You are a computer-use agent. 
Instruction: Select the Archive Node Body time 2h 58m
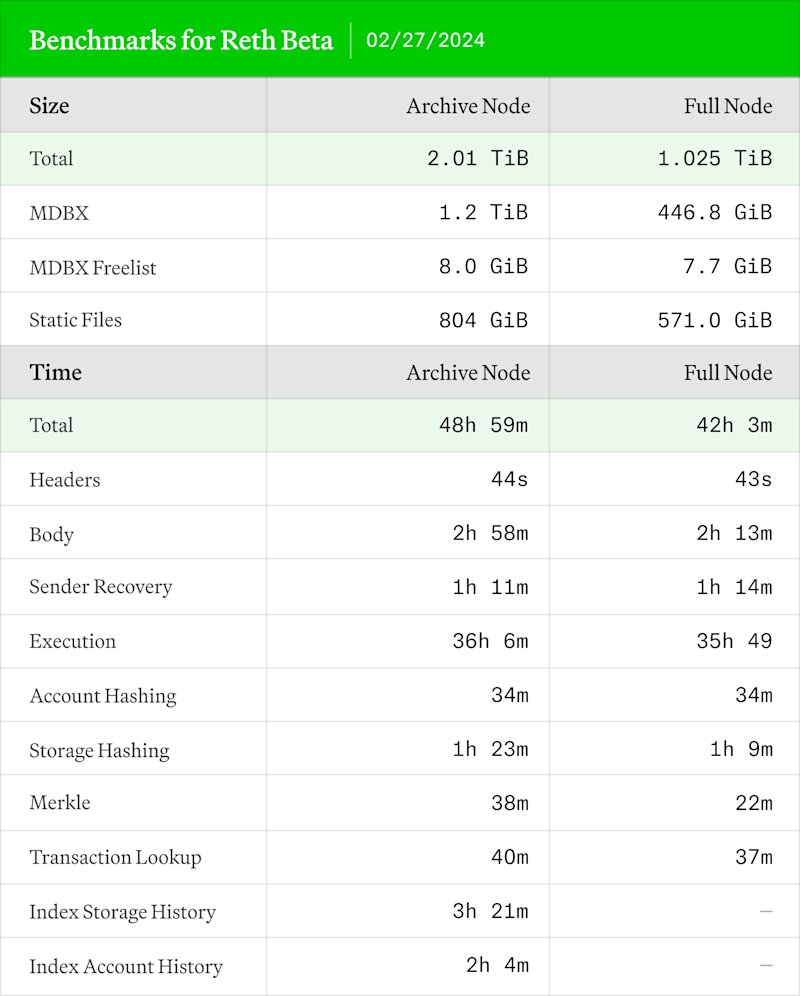(491, 533)
